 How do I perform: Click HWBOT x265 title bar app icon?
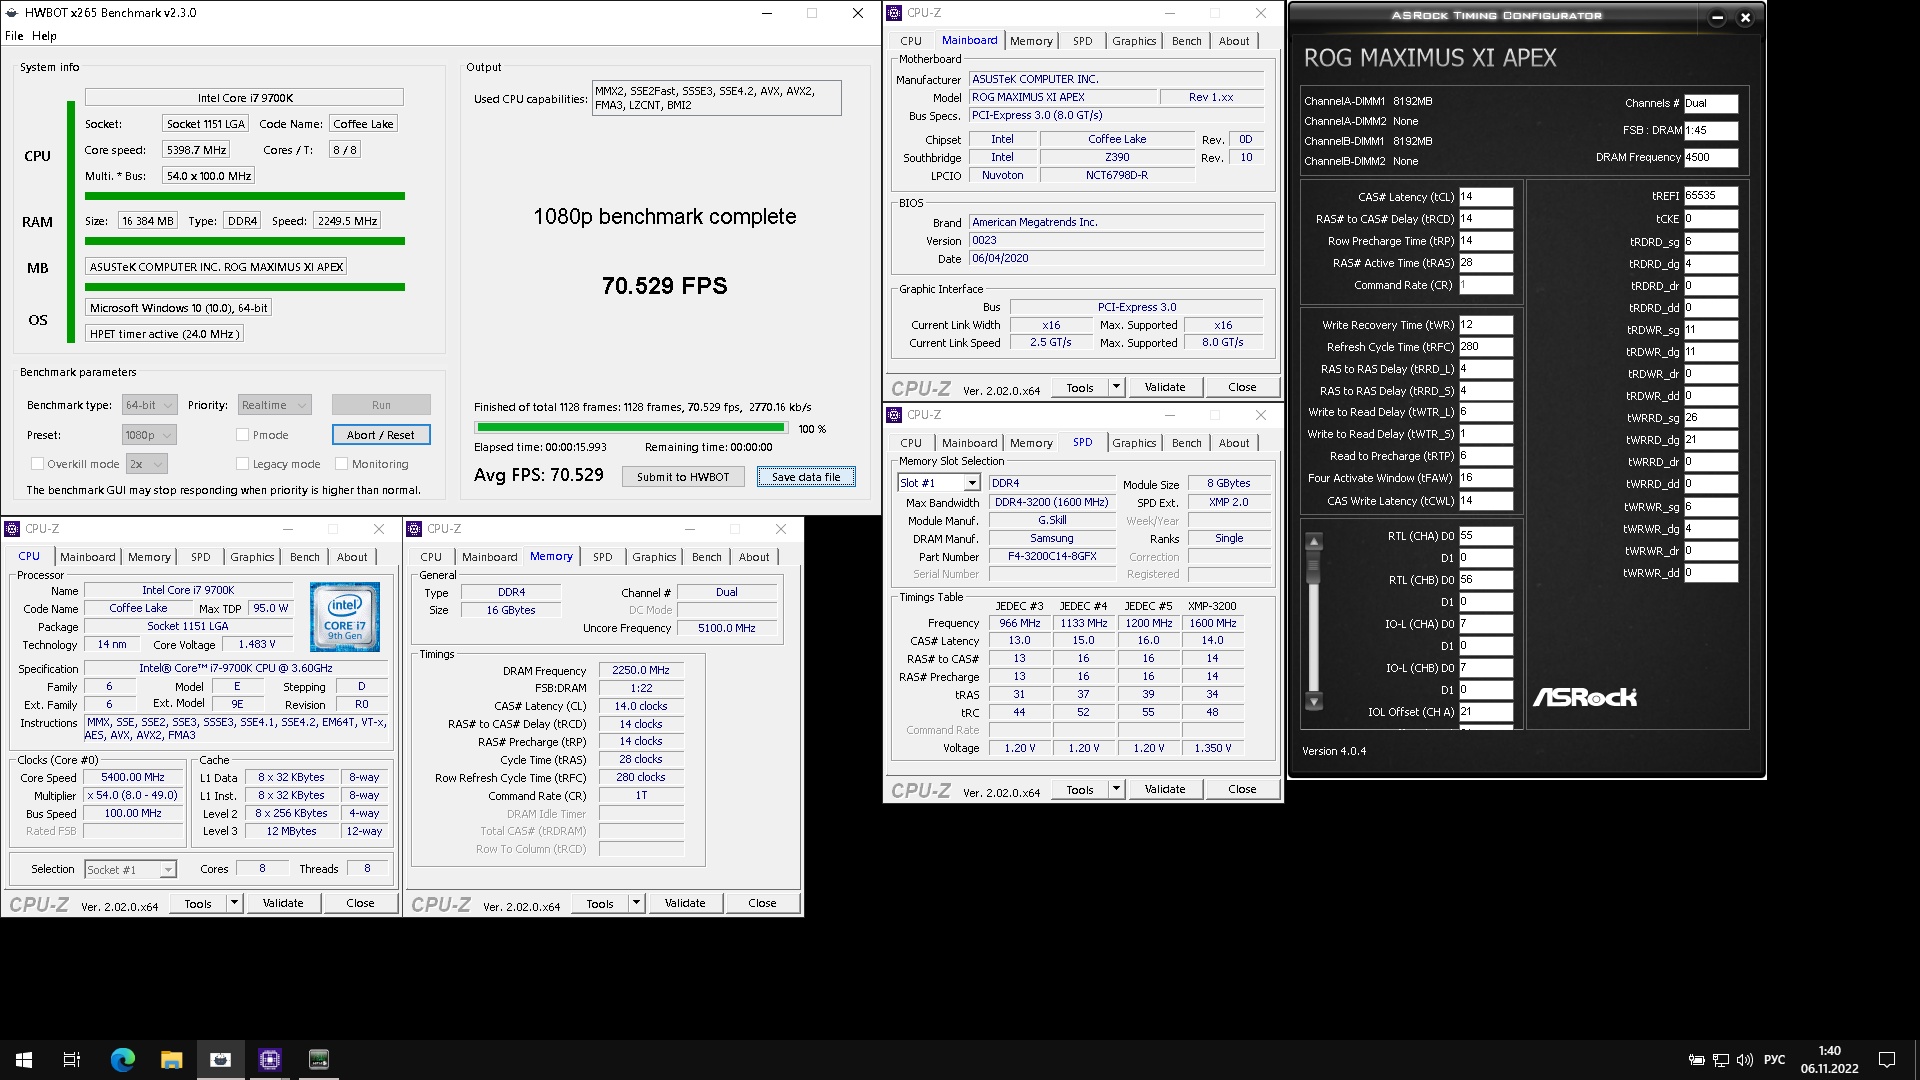coord(12,13)
